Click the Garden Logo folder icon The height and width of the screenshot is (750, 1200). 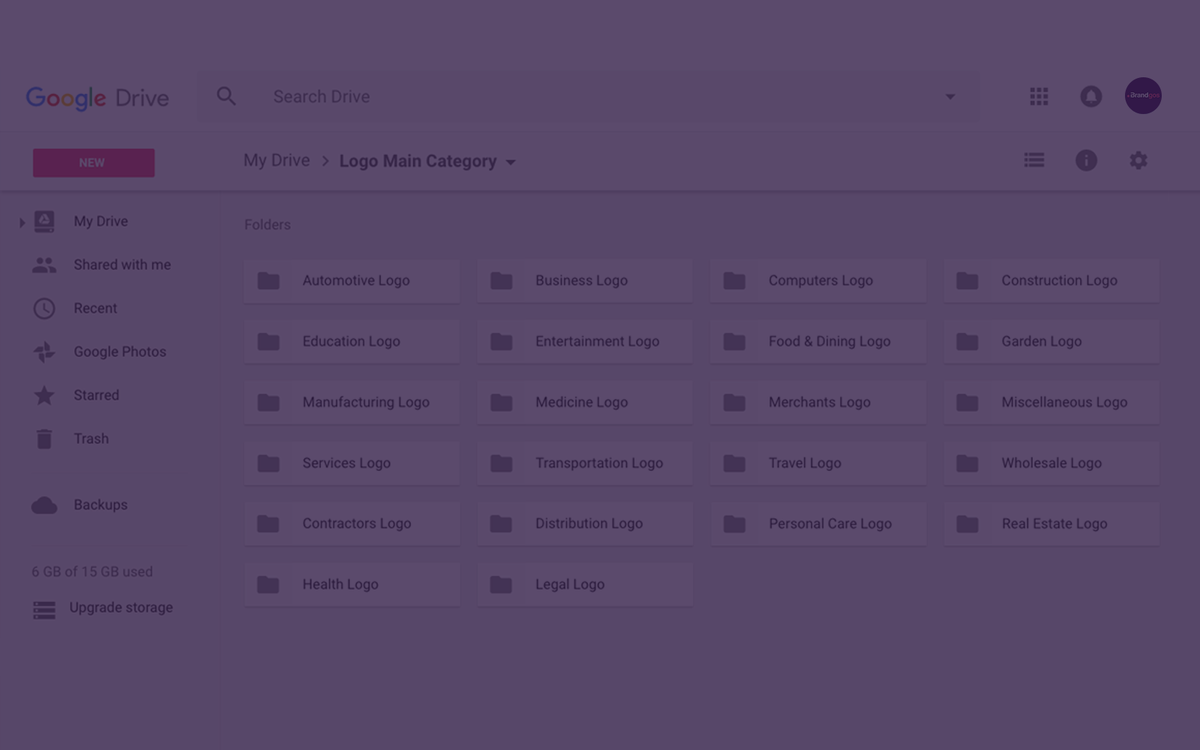pyautogui.click(x=967, y=342)
